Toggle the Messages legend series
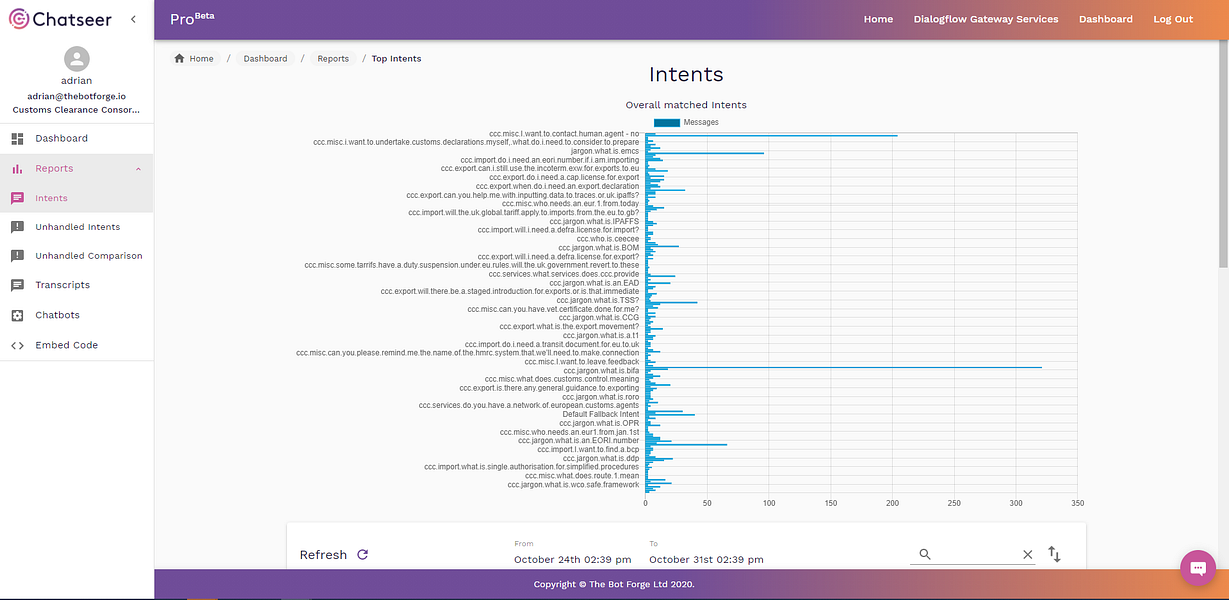 point(686,122)
